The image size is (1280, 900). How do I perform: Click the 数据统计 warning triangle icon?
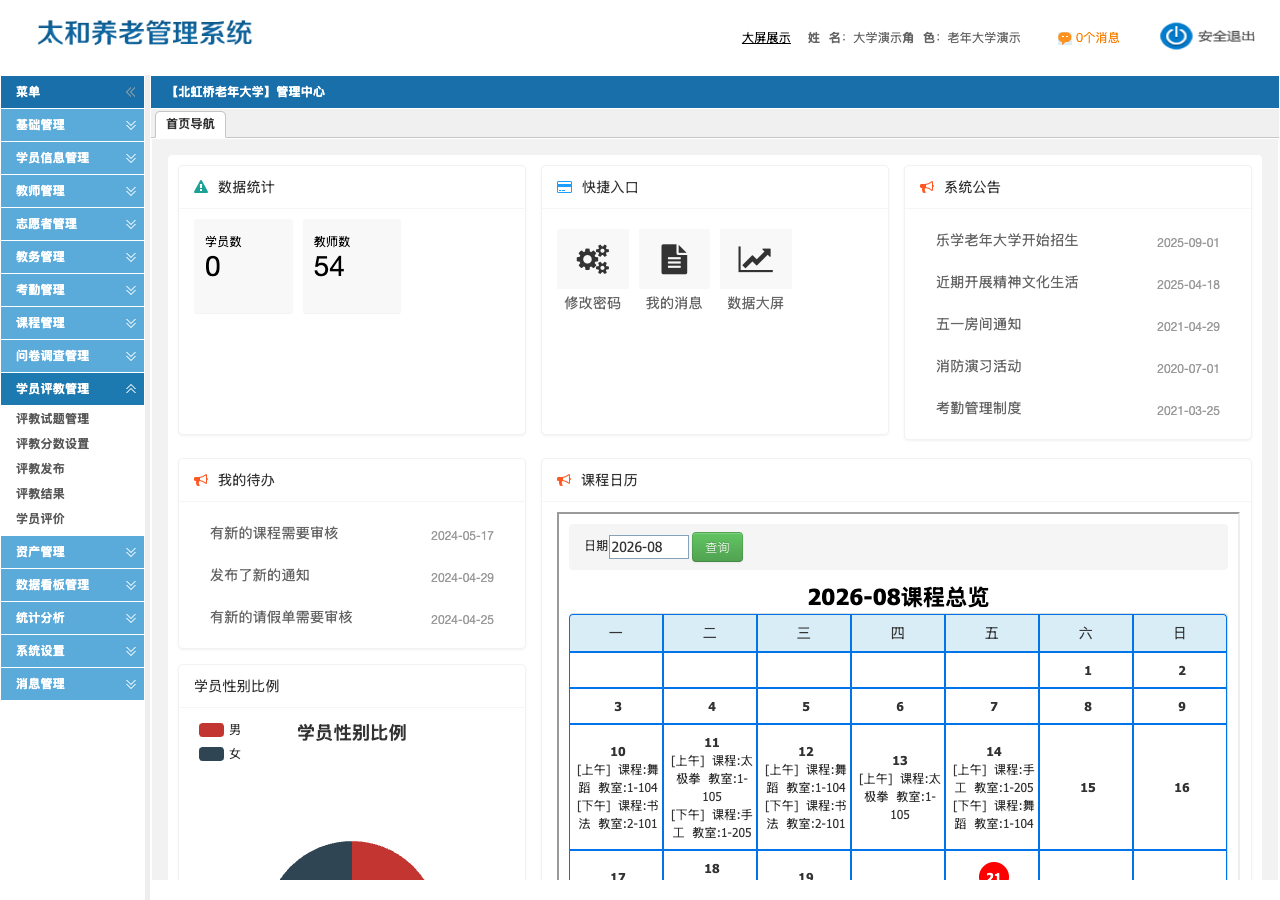[x=201, y=187]
